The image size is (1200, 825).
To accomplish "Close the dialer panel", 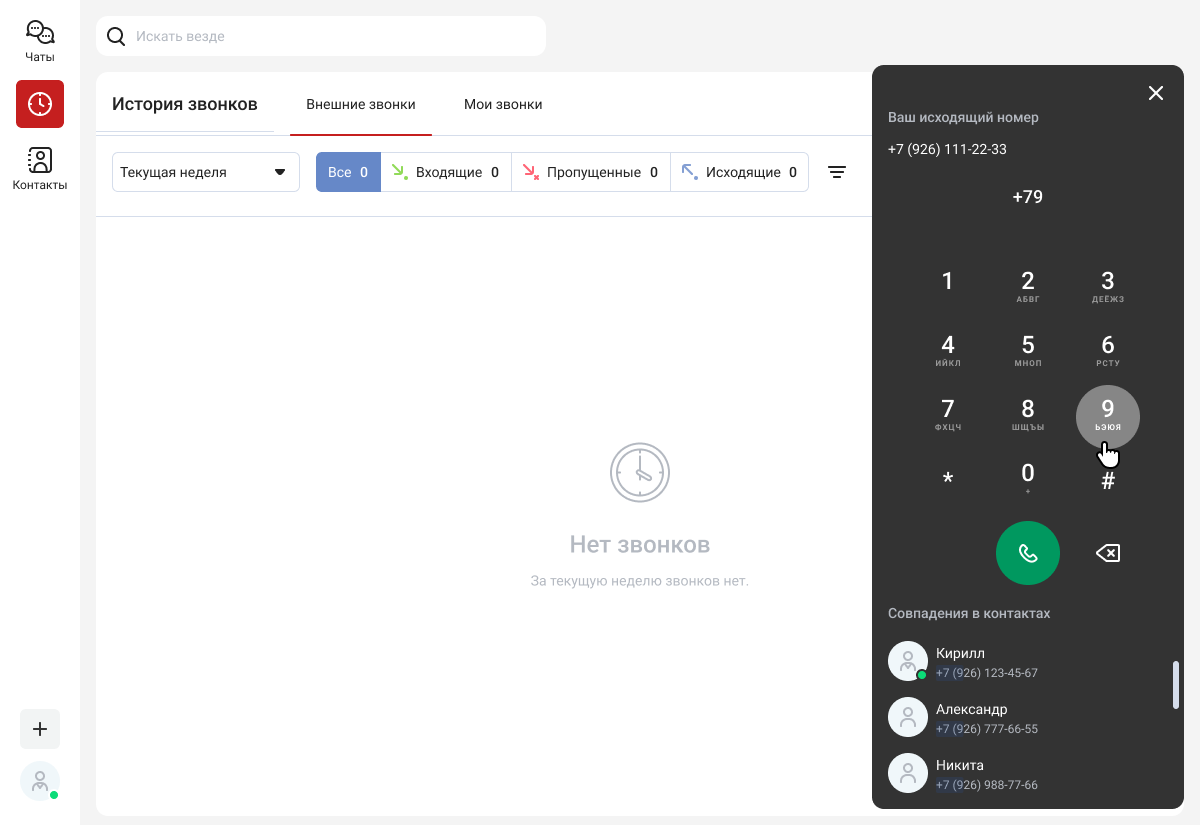I will (x=1156, y=93).
